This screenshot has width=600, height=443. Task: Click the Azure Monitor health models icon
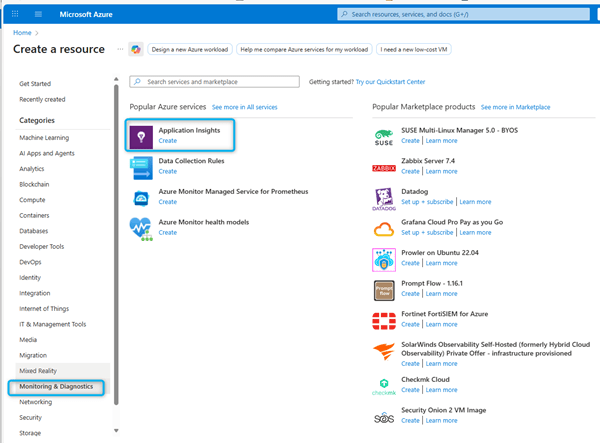(x=140, y=227)
